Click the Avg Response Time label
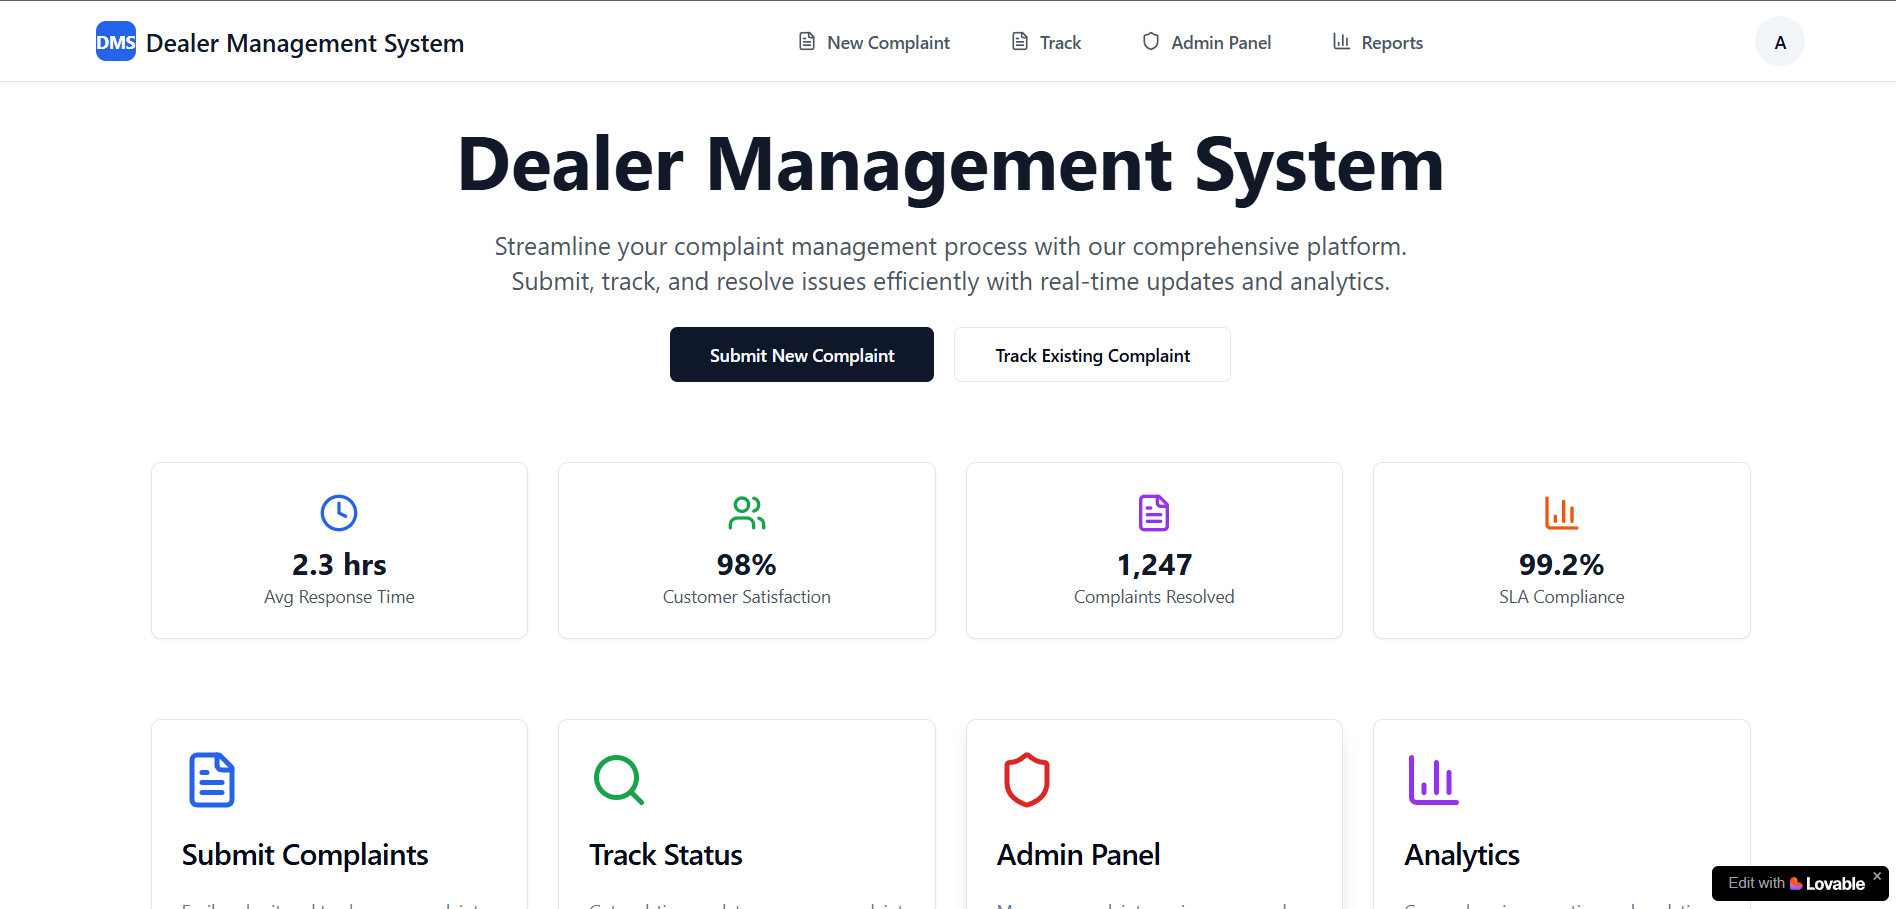The height and width of the screenshot is (909, 1896). pyautogui.click(x=339, y=597)
